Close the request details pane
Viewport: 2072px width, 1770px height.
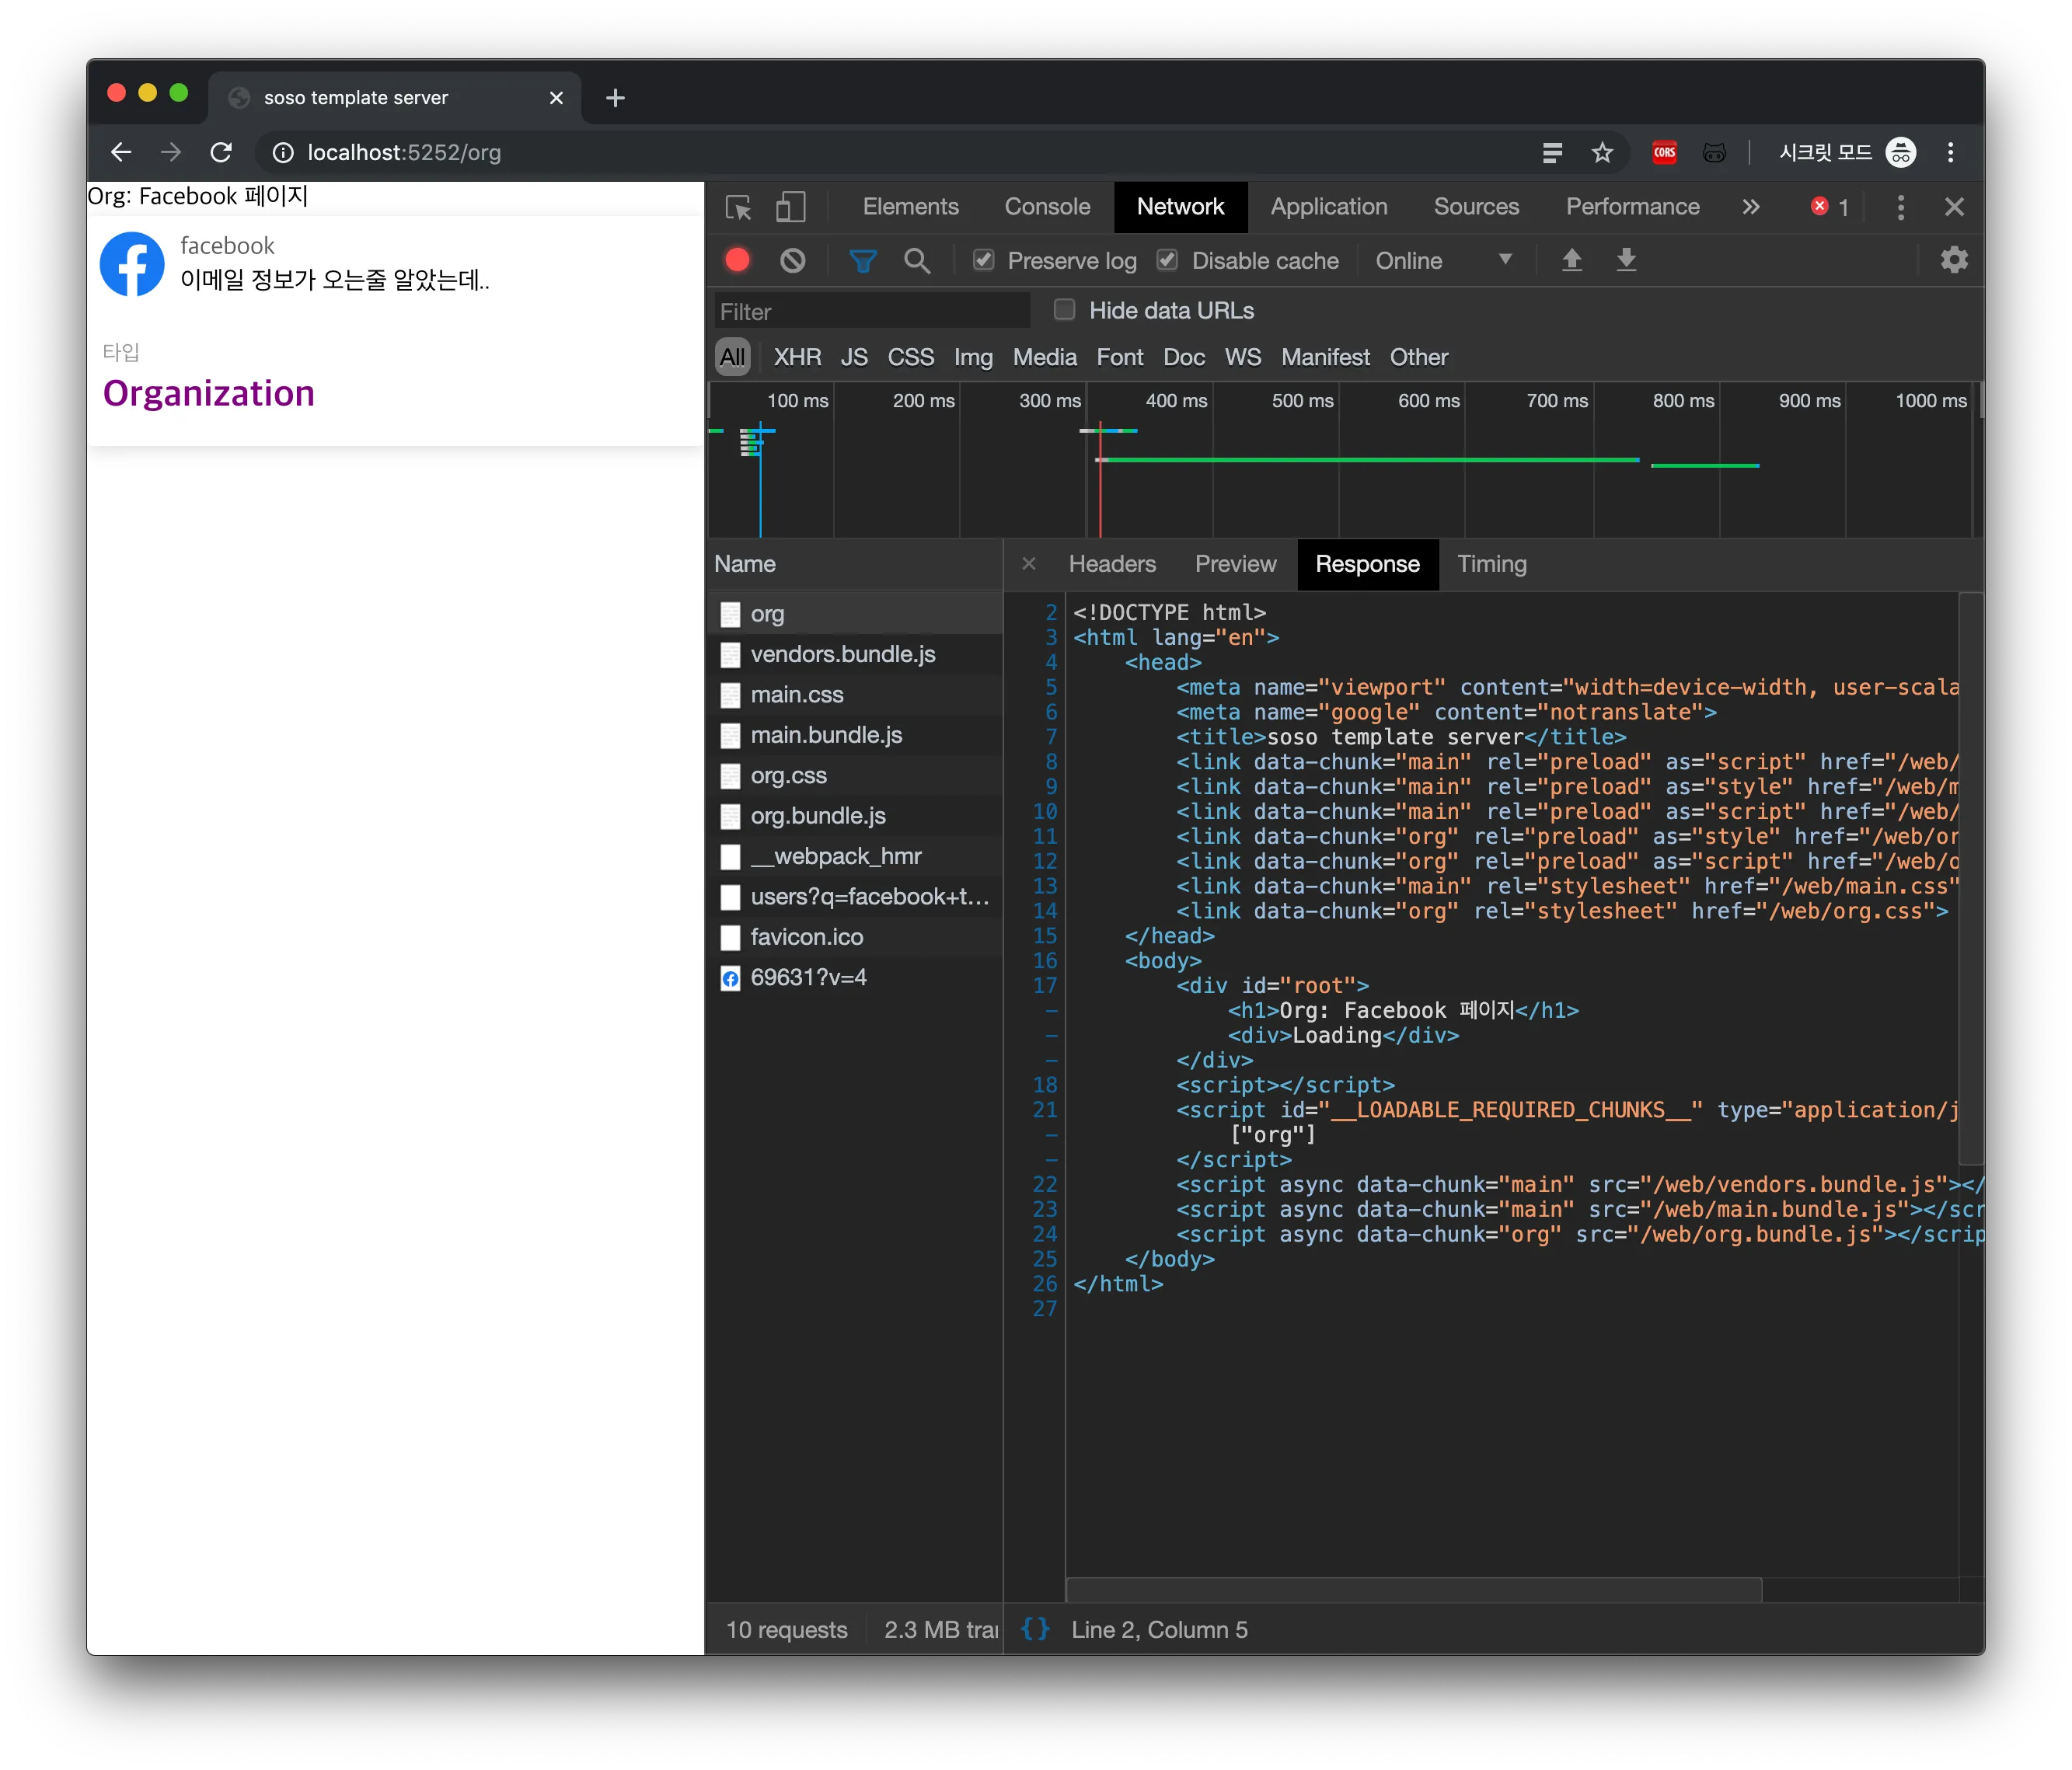point(1028,564)
